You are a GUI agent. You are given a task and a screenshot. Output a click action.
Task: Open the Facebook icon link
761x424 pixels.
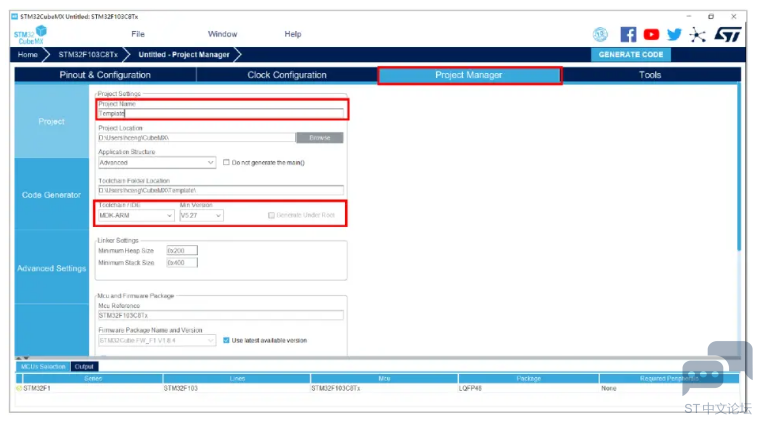click(628, 34)
